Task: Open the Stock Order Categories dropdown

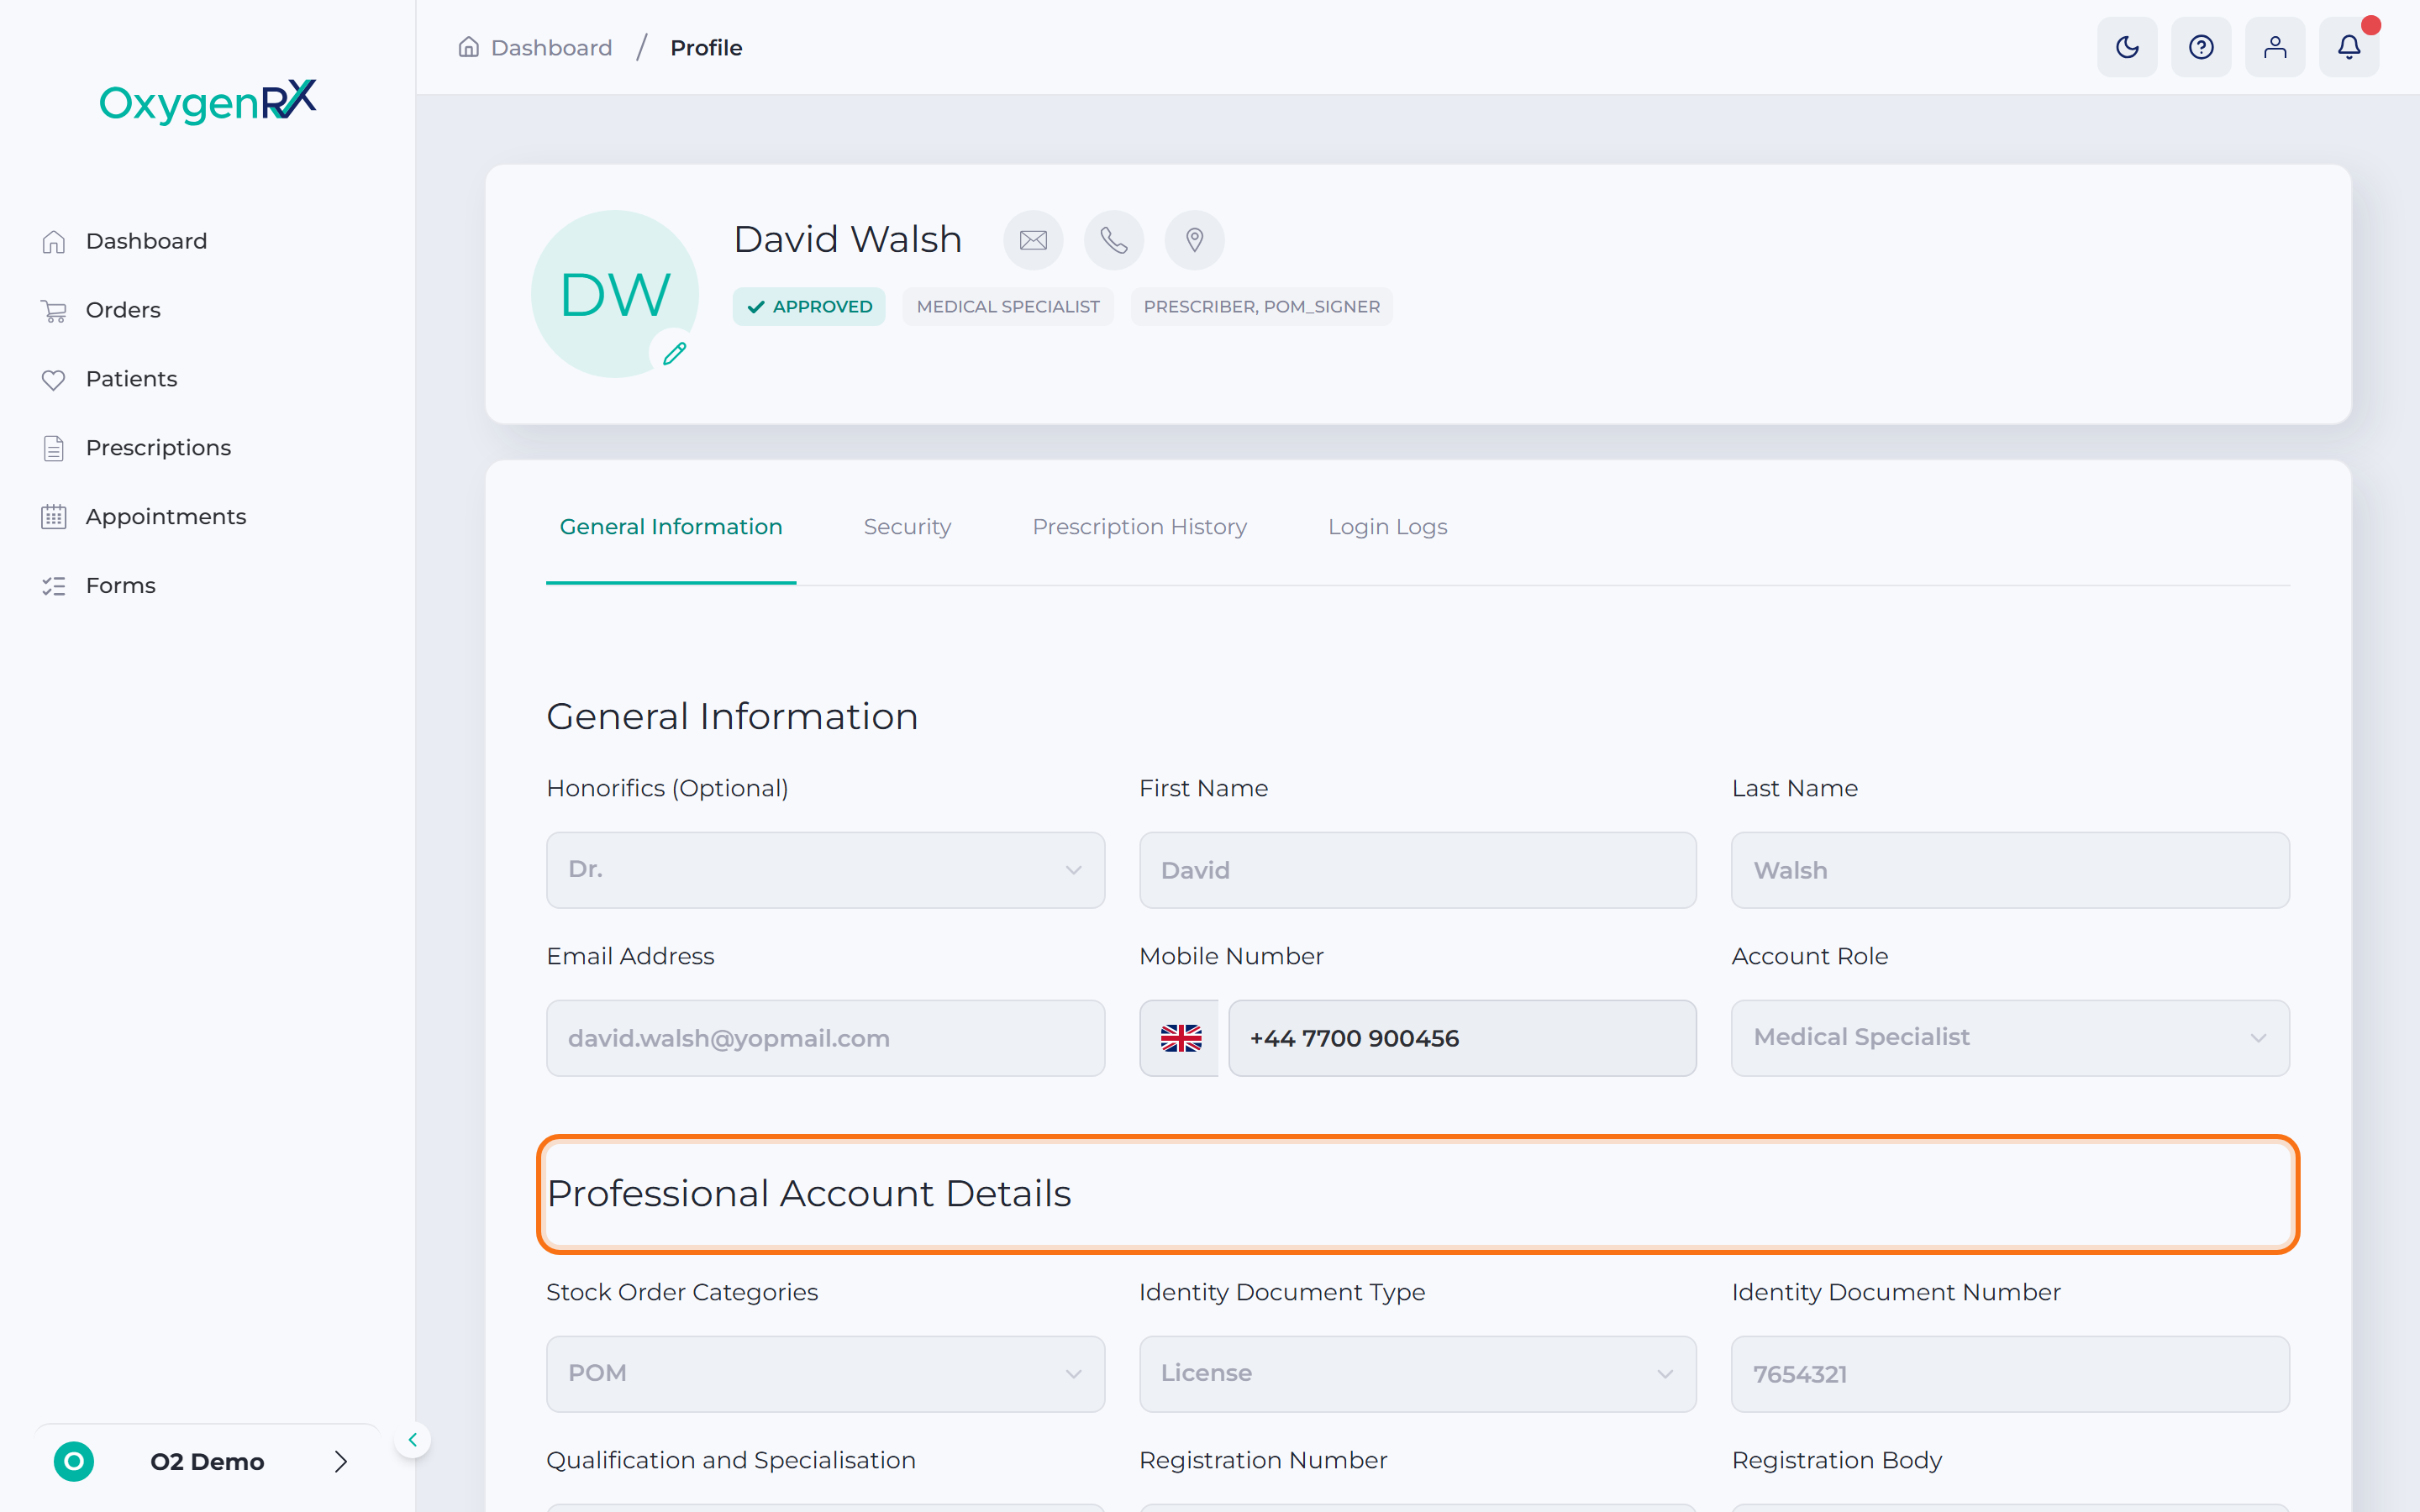Action: [825, 1373]
